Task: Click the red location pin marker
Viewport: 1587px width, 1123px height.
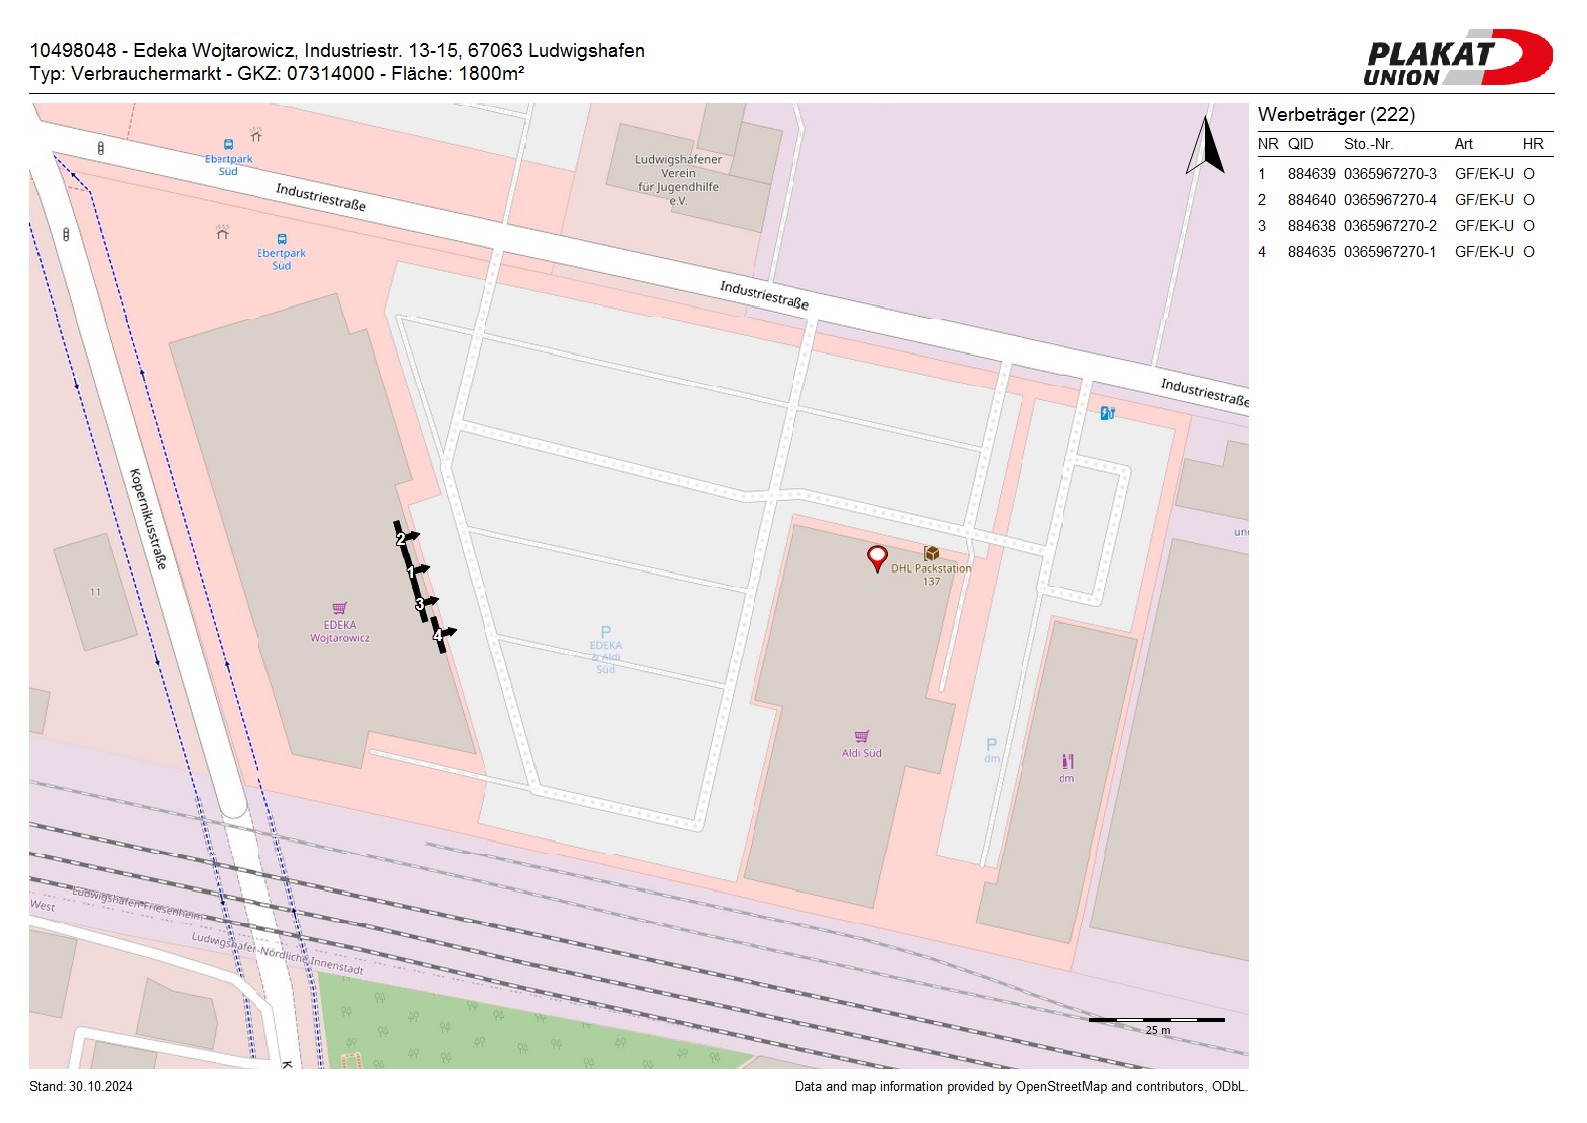Action: click(877, 557)
